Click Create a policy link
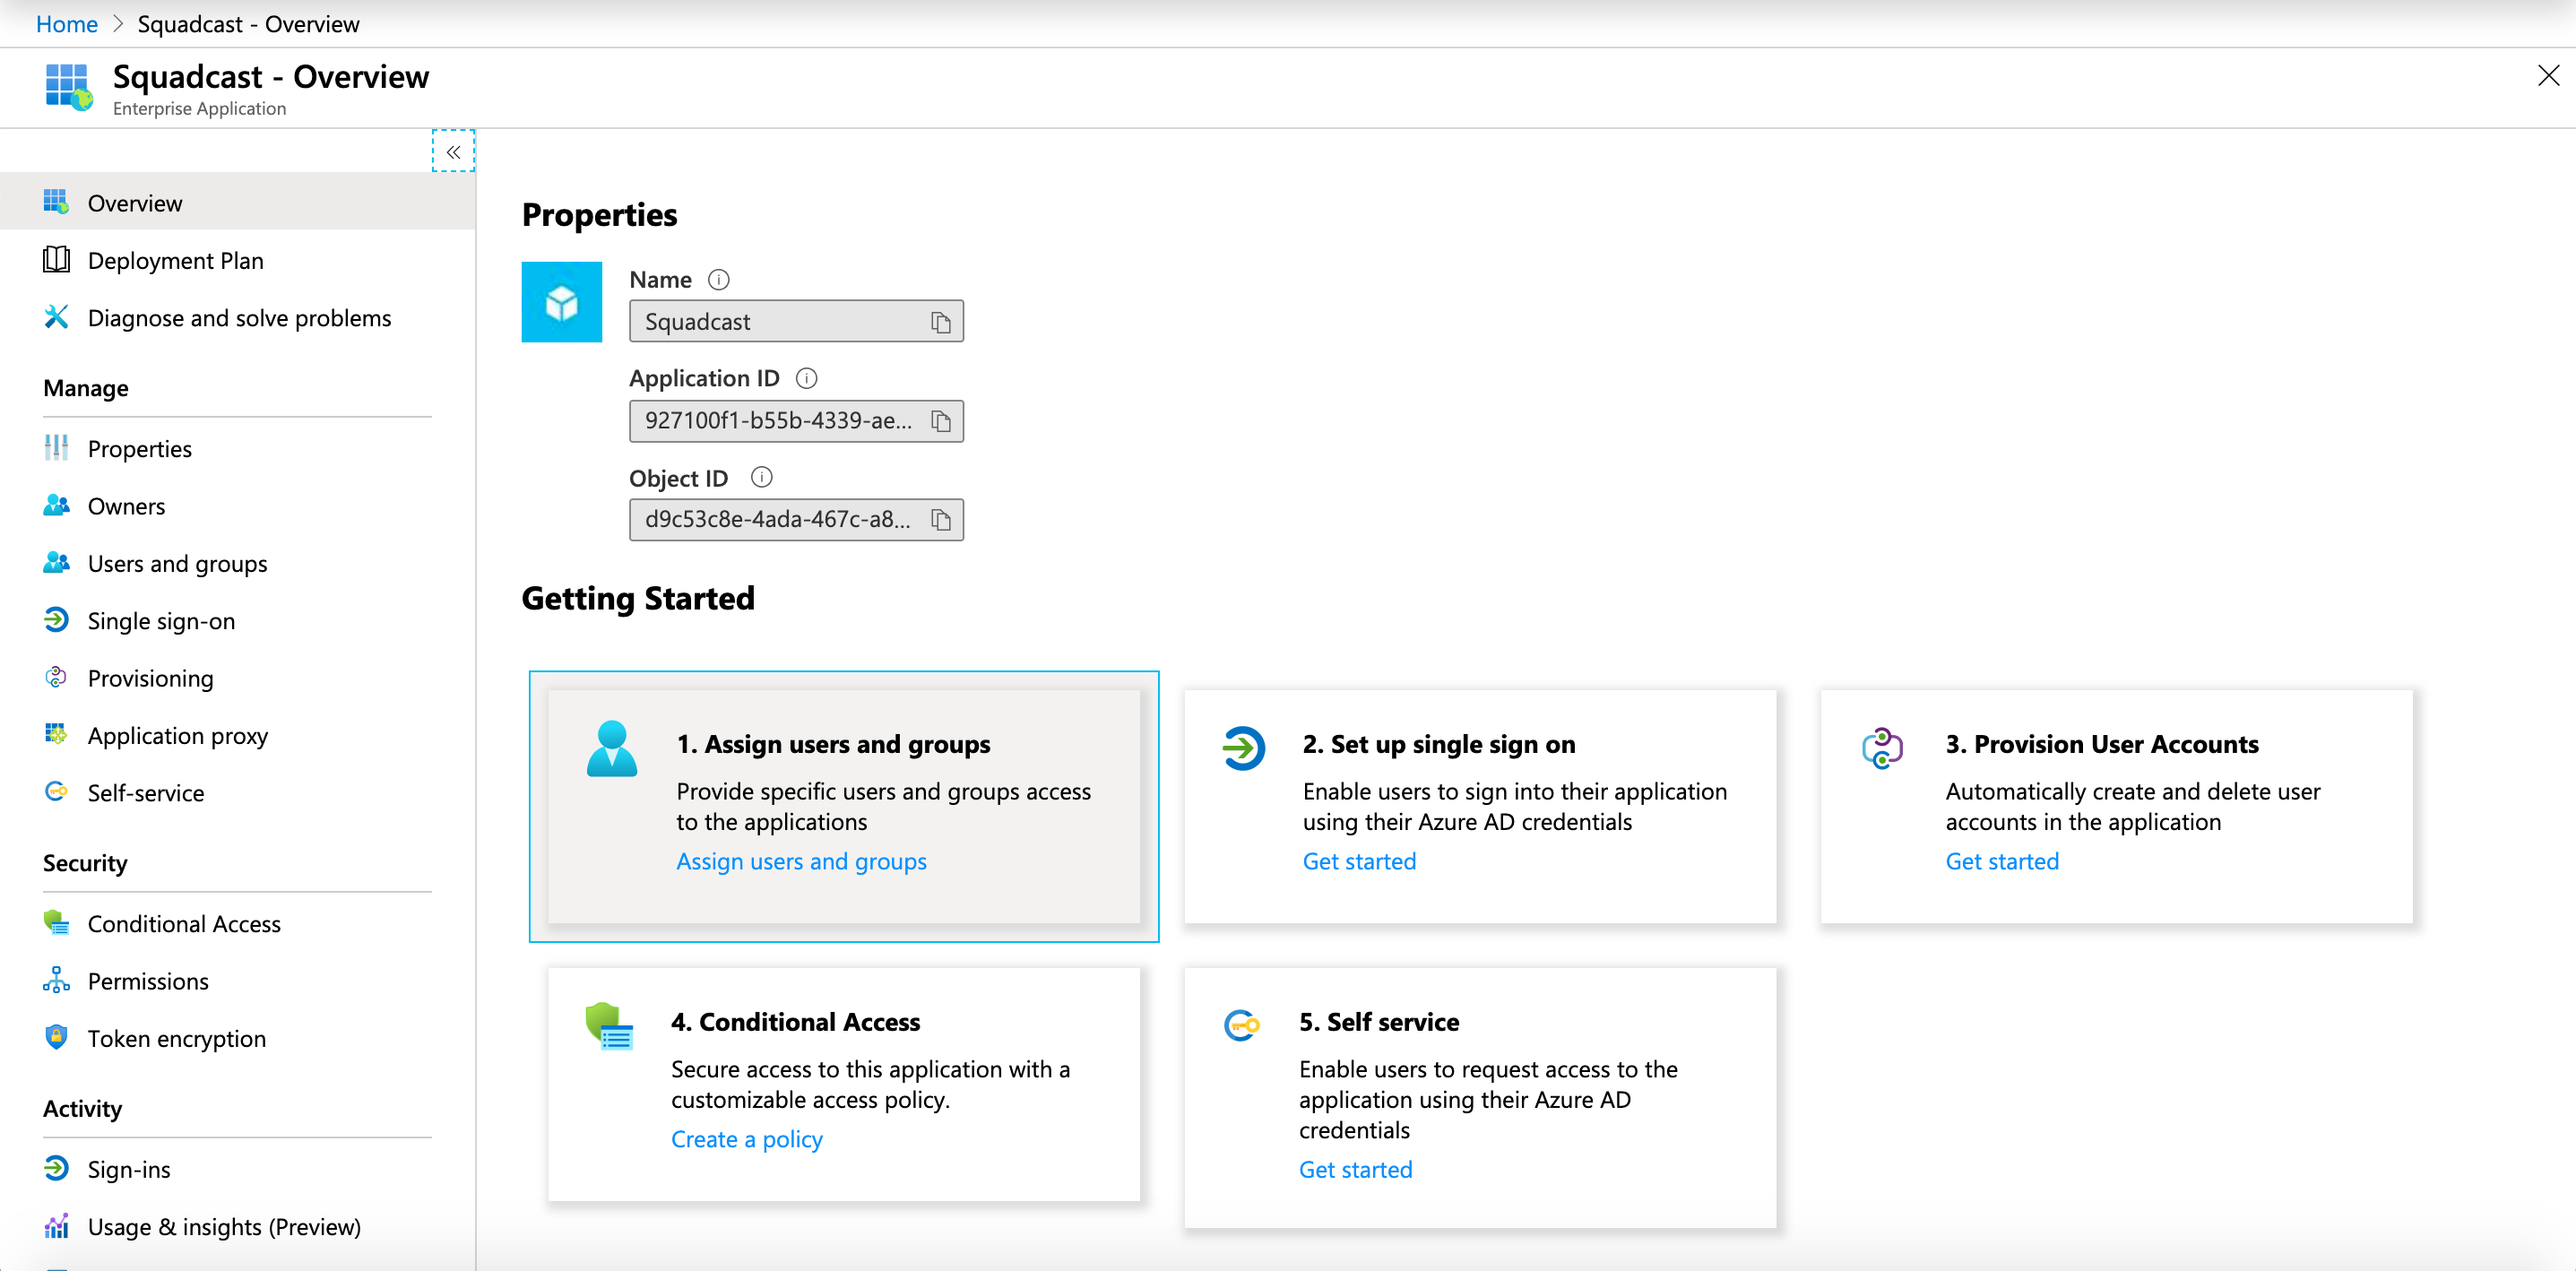The height and width of the screenshot is (1271, 2576). coord(746,1139)
